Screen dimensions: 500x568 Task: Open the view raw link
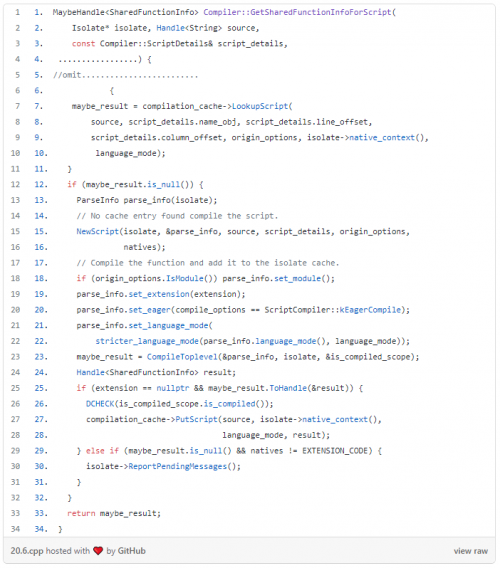coord(470,551)
